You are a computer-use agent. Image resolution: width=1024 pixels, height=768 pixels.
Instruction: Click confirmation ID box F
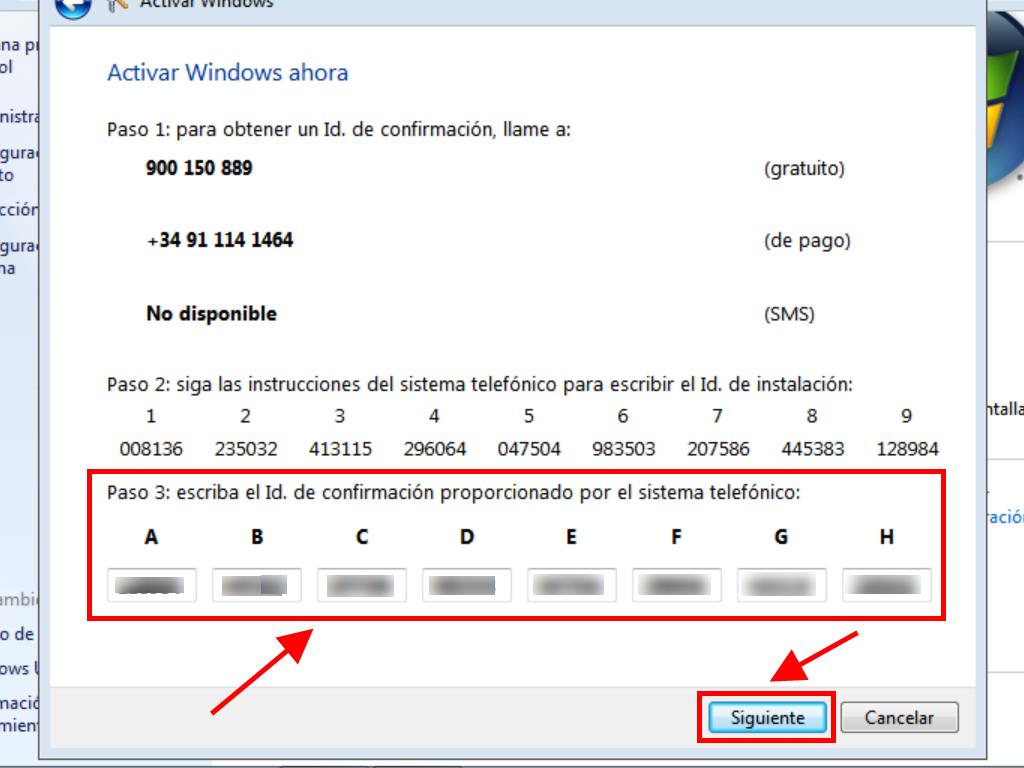(677, 585)
